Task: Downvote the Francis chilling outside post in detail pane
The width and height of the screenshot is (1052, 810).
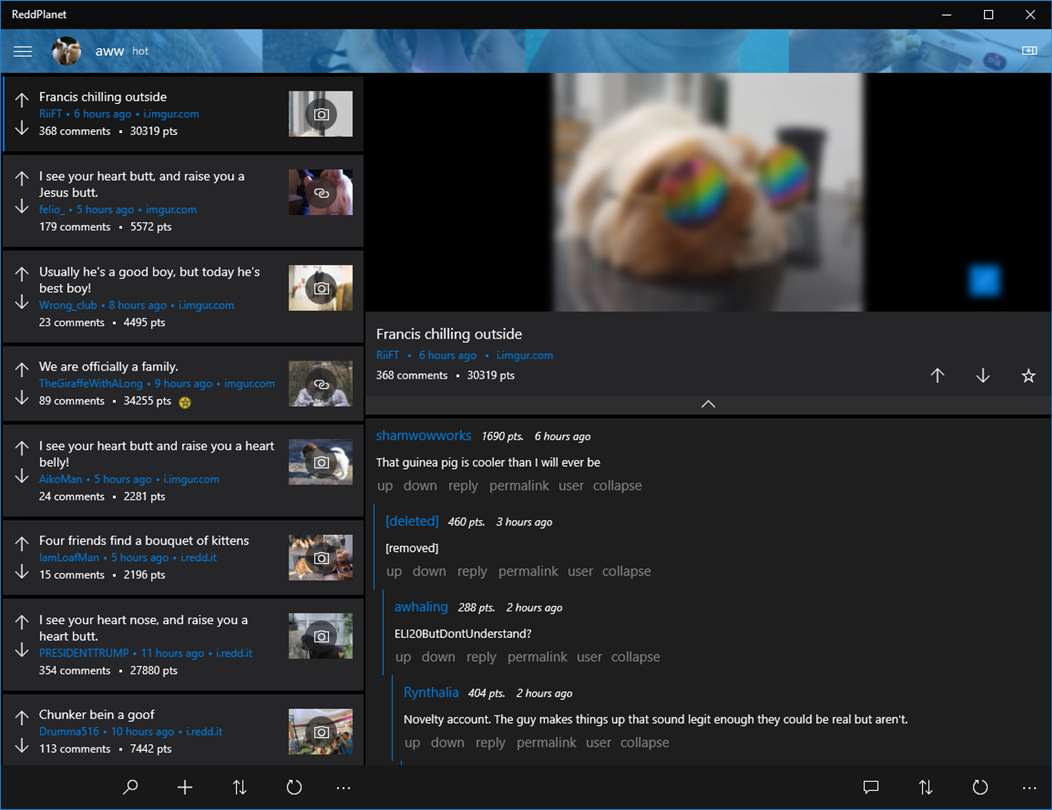Action: 983,376
